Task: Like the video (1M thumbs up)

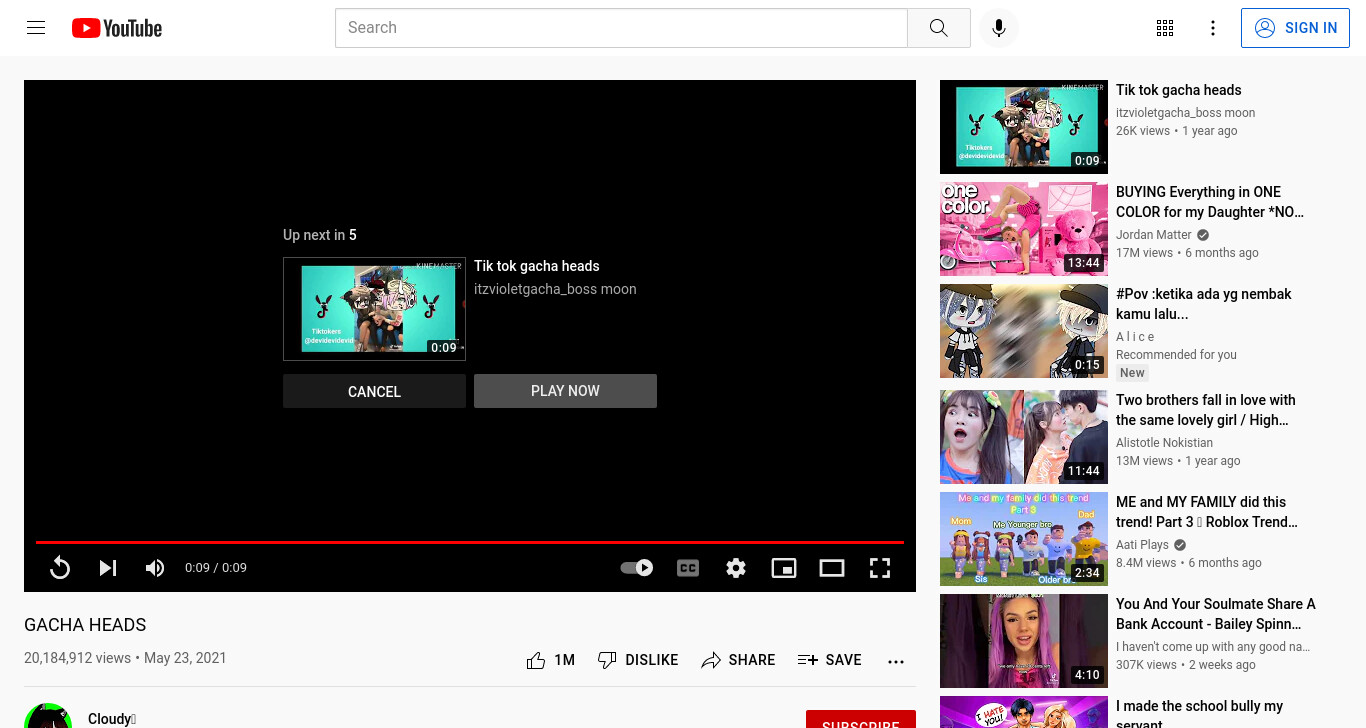Action: coord(550,660)
